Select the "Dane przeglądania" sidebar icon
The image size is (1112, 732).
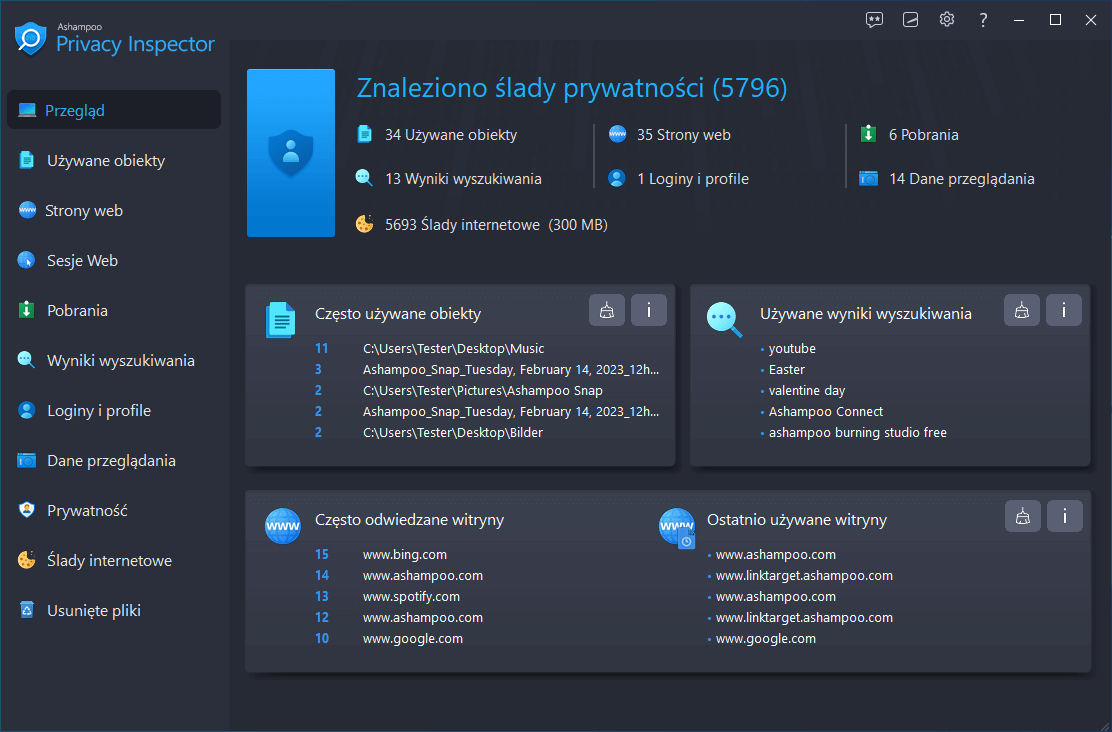point(26,460)
